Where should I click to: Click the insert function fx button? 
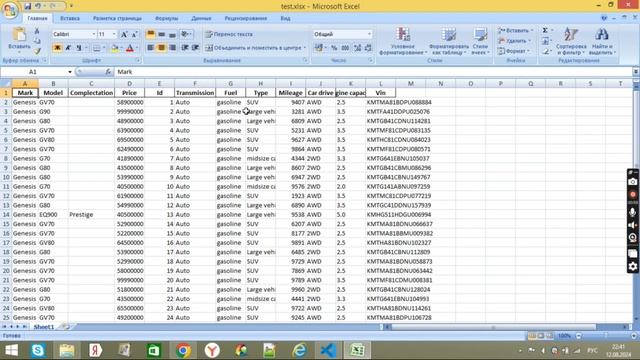(x=108, y=72)
